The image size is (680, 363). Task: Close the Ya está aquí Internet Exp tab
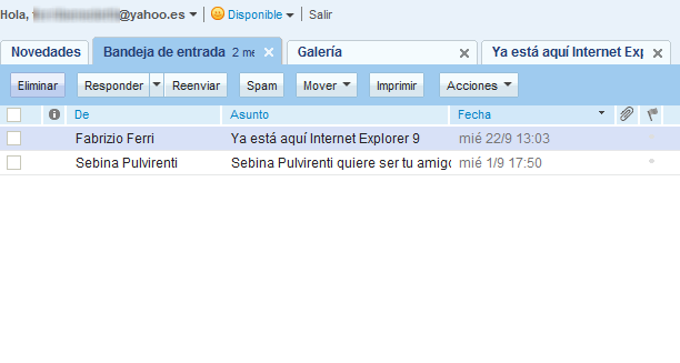click(x=658, y=53)
